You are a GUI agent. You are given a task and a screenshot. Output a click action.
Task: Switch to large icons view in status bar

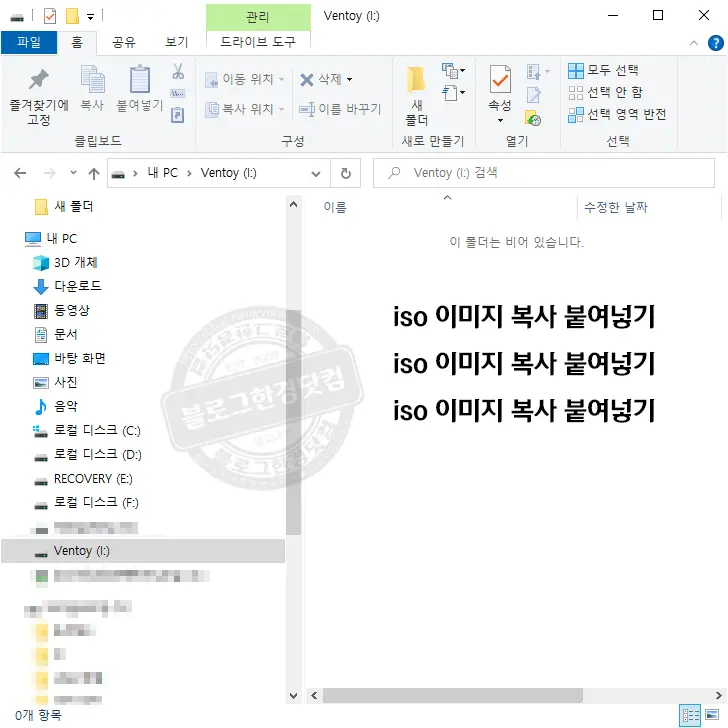[x=712, y=715]
